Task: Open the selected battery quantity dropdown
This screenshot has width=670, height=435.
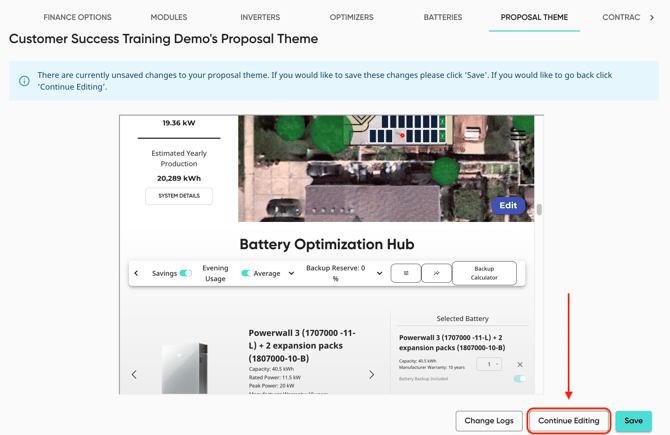Action: pos(489,364)
